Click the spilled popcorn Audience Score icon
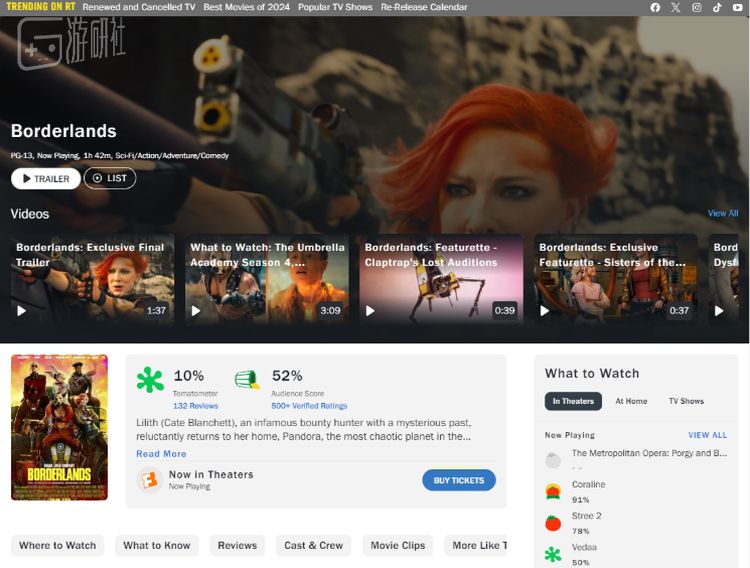 click(x=247, y=379)
